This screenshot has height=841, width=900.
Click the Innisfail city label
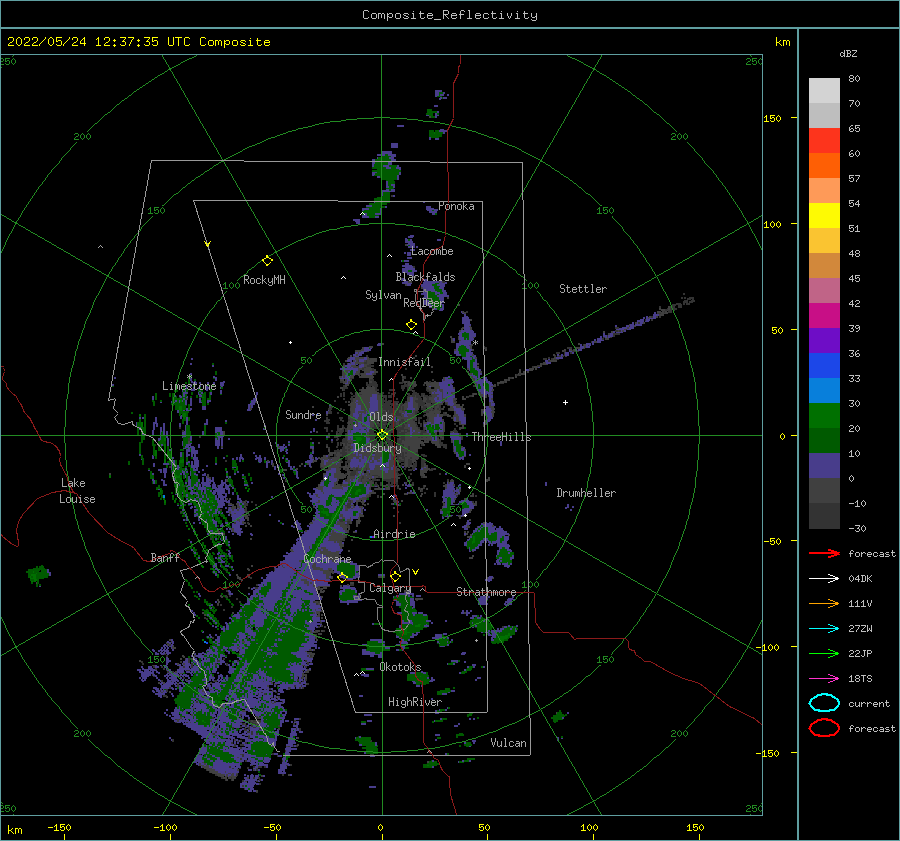point(404,362)
